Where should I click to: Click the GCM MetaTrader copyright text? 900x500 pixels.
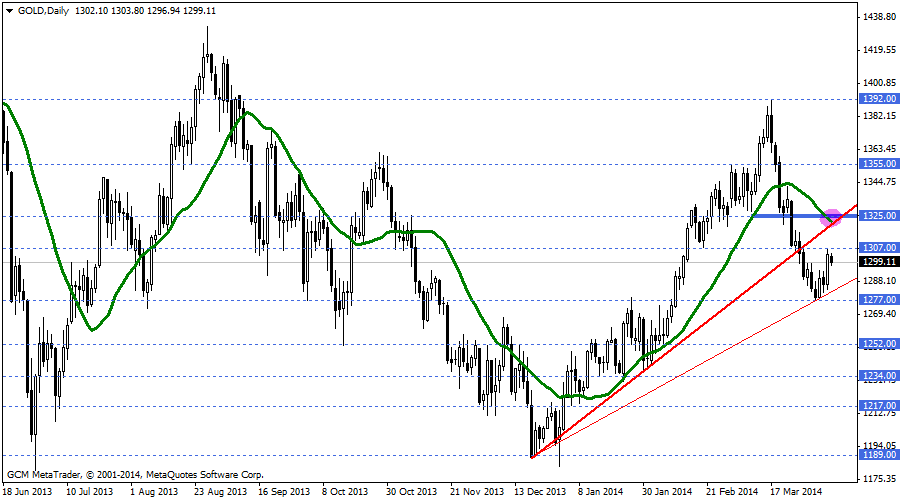coord(135,475)
